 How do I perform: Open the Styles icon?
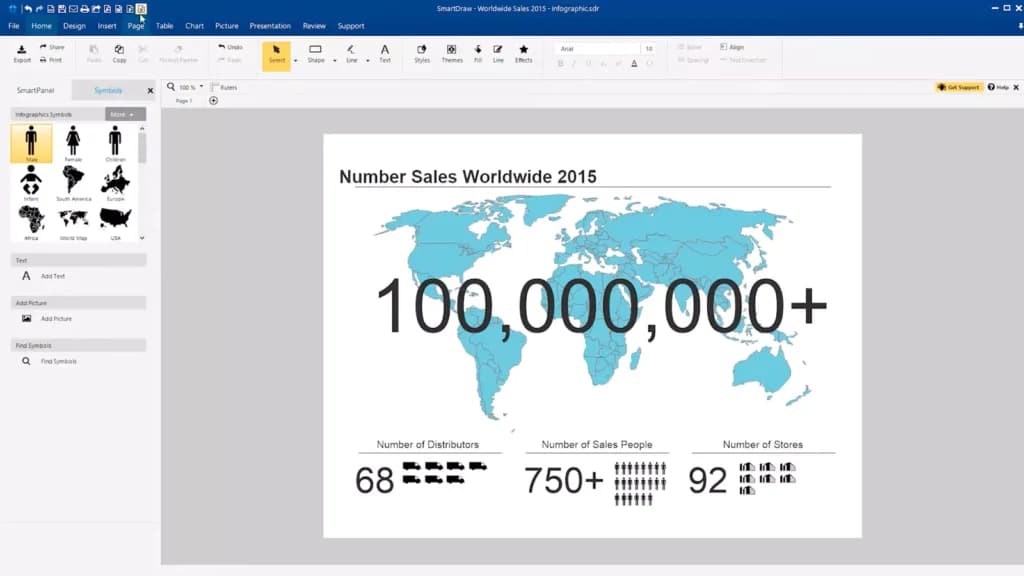coord(422,54)
